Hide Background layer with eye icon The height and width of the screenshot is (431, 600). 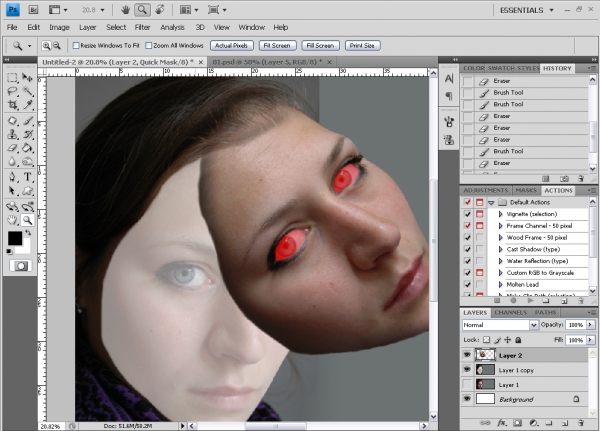point(467,399)
